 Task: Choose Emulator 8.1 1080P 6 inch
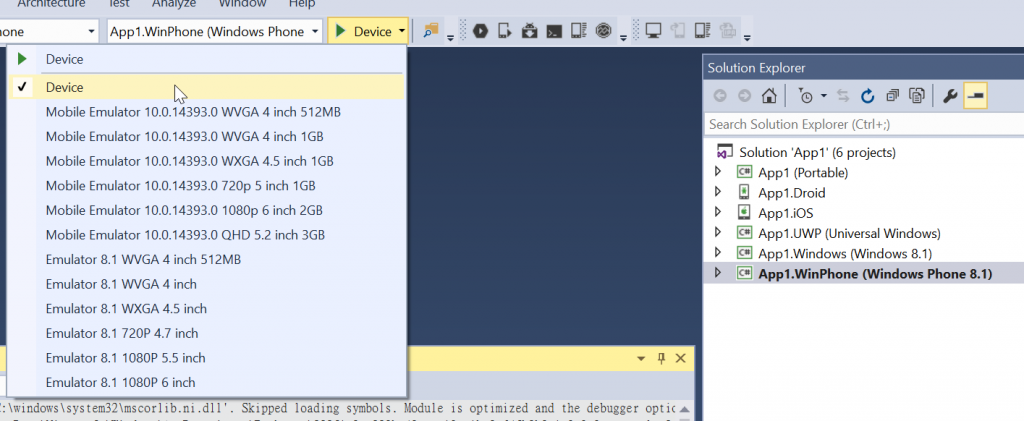tap(206, 382)
